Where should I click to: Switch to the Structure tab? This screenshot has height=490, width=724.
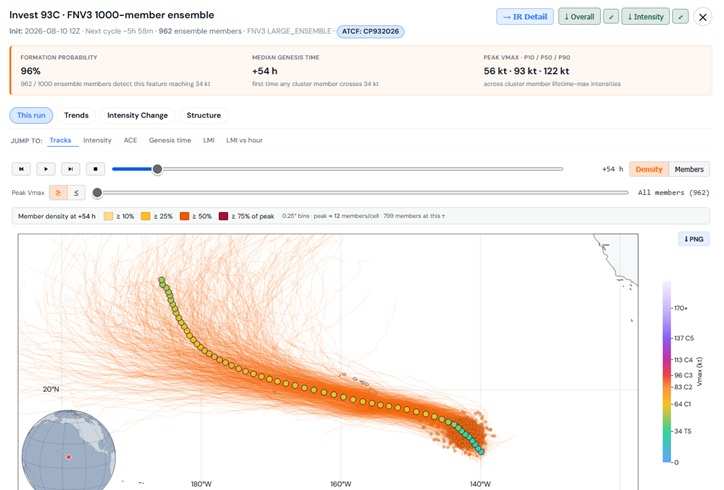pos(204,115)
